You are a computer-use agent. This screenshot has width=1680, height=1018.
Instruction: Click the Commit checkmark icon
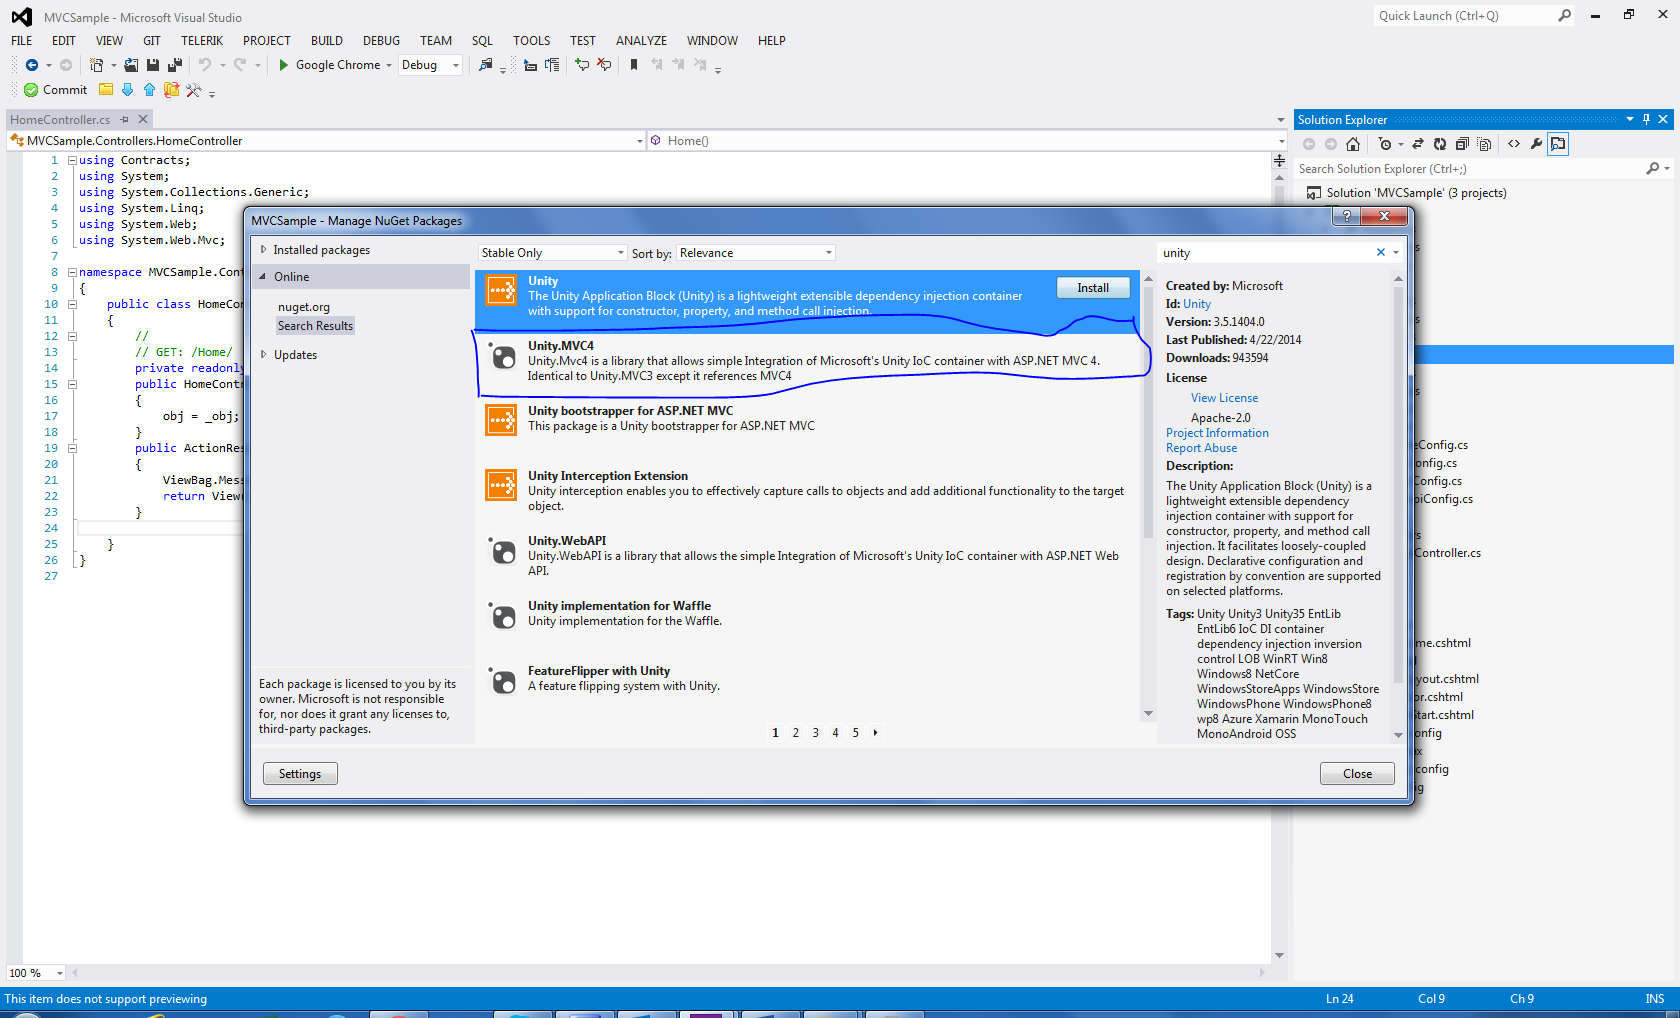coord(31,90)
